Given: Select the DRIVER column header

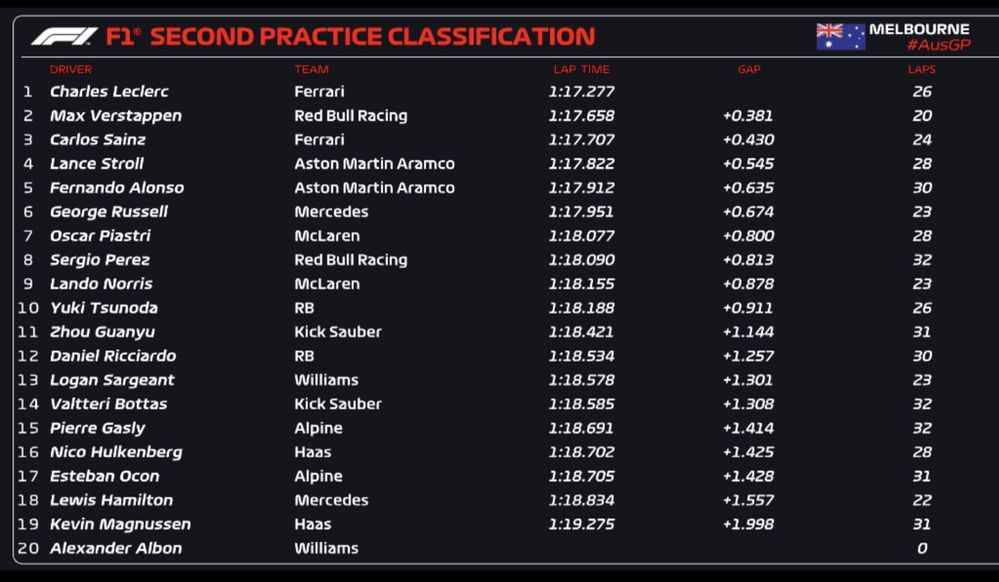Looking at the screenshot, I should [71, 70].
